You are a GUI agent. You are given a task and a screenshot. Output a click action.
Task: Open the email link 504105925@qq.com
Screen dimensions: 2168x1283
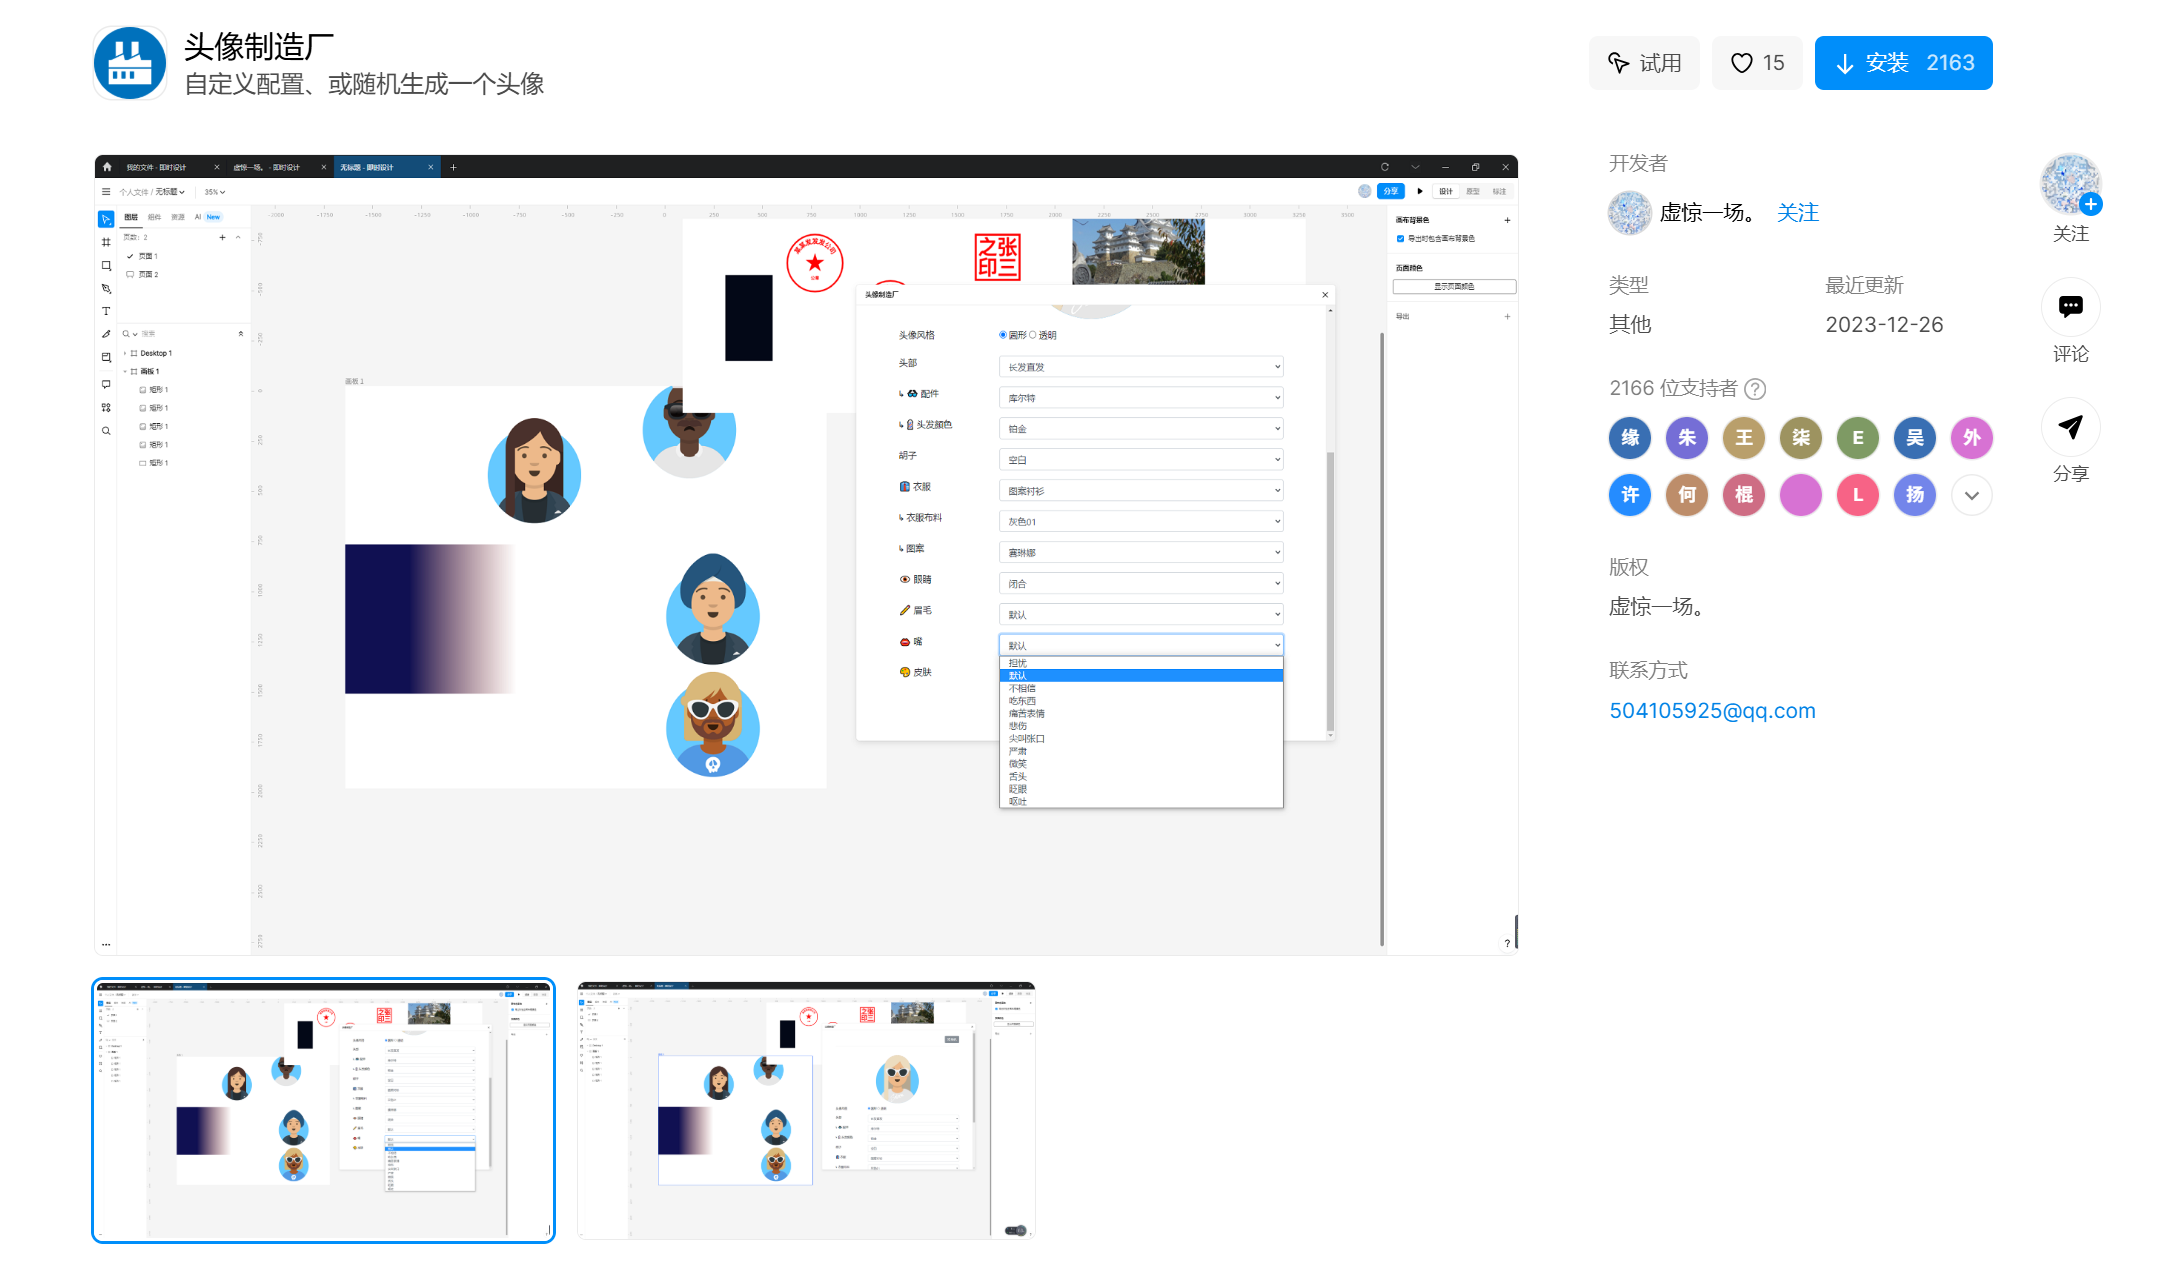pos(1712,710)
